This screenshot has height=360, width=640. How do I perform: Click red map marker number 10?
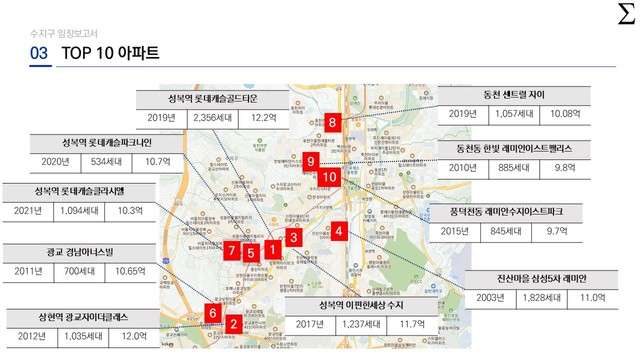point(329,177)
